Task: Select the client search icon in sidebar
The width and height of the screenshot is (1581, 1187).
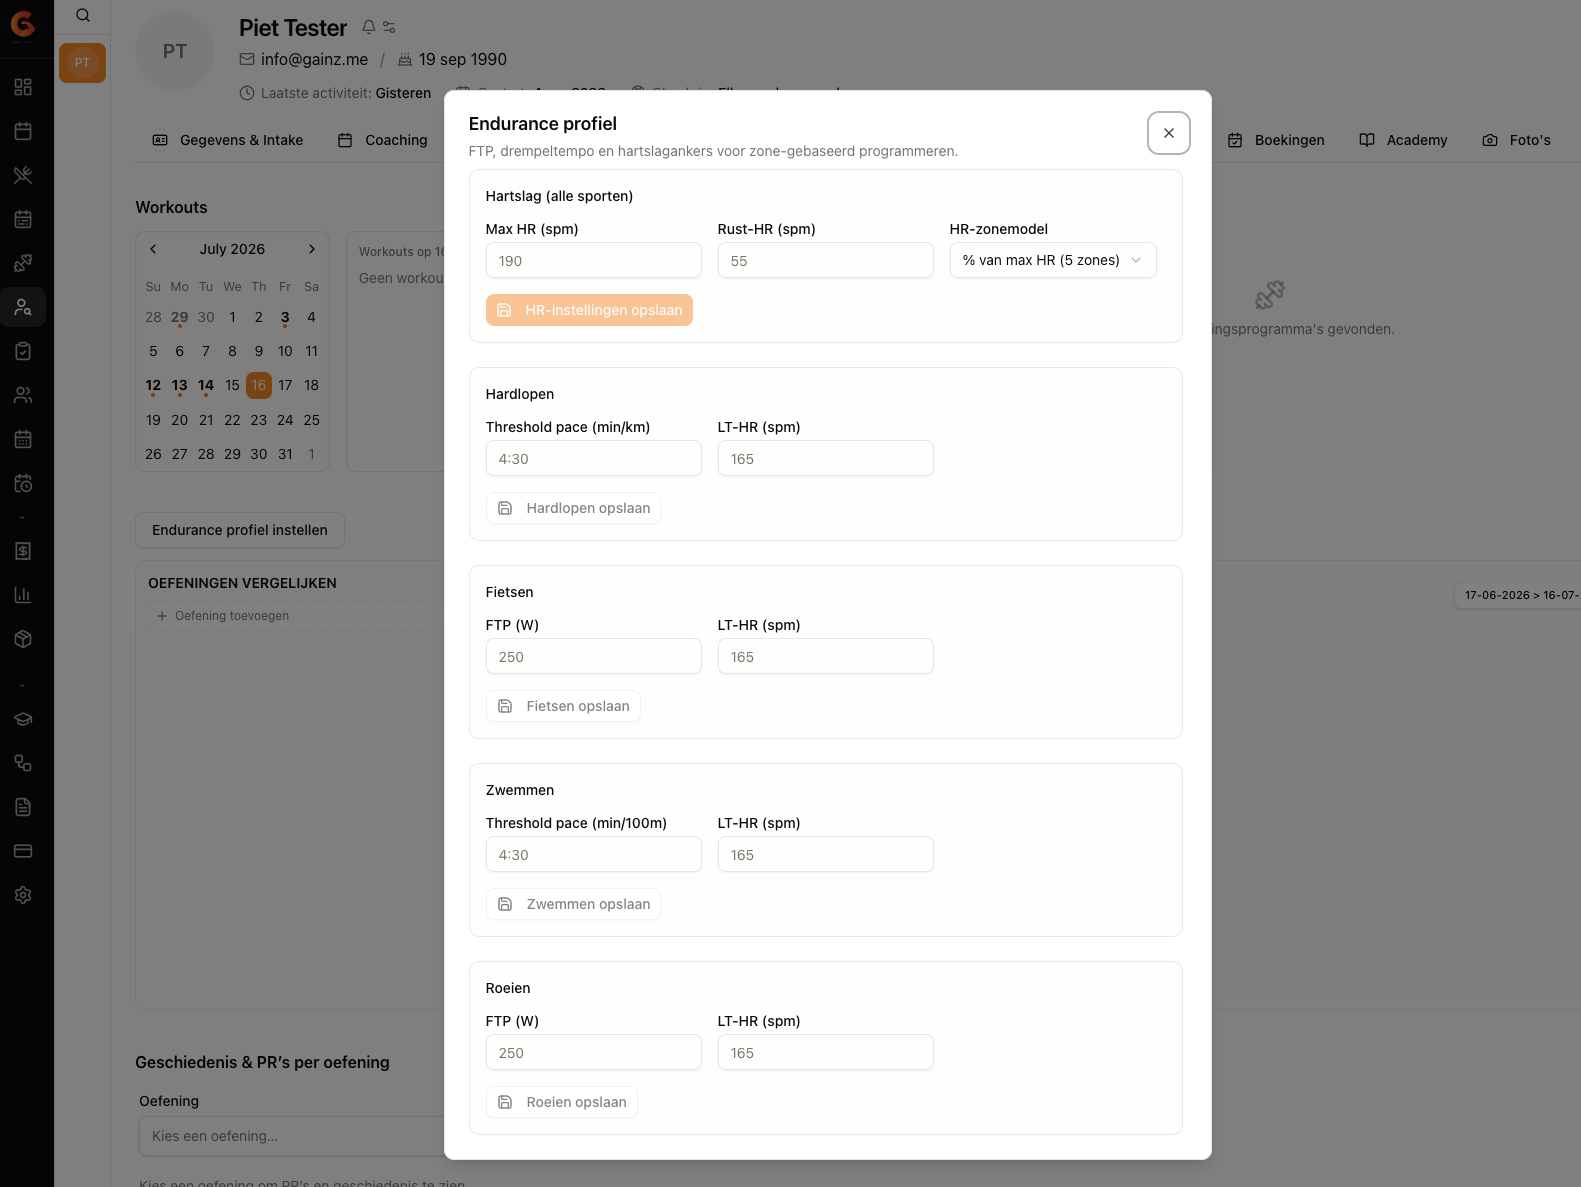Action: [x=23, y=307]
